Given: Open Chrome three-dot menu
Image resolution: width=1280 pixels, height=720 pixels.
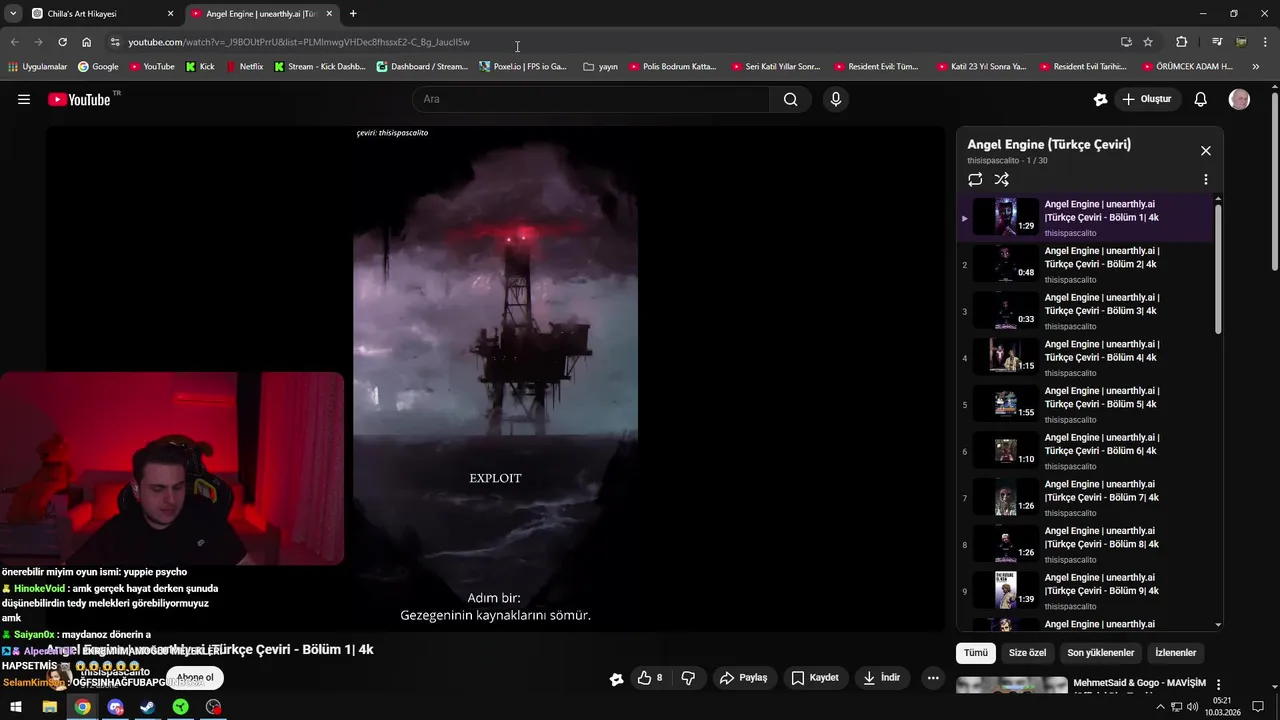Looking at the screenshot, I should pyautogui.click(x=1266, y=42).
